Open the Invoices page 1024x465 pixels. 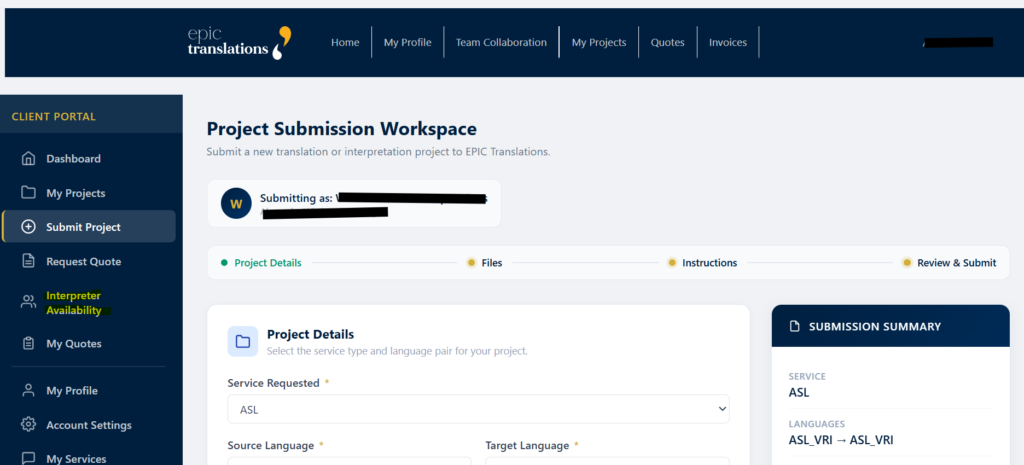728,42
